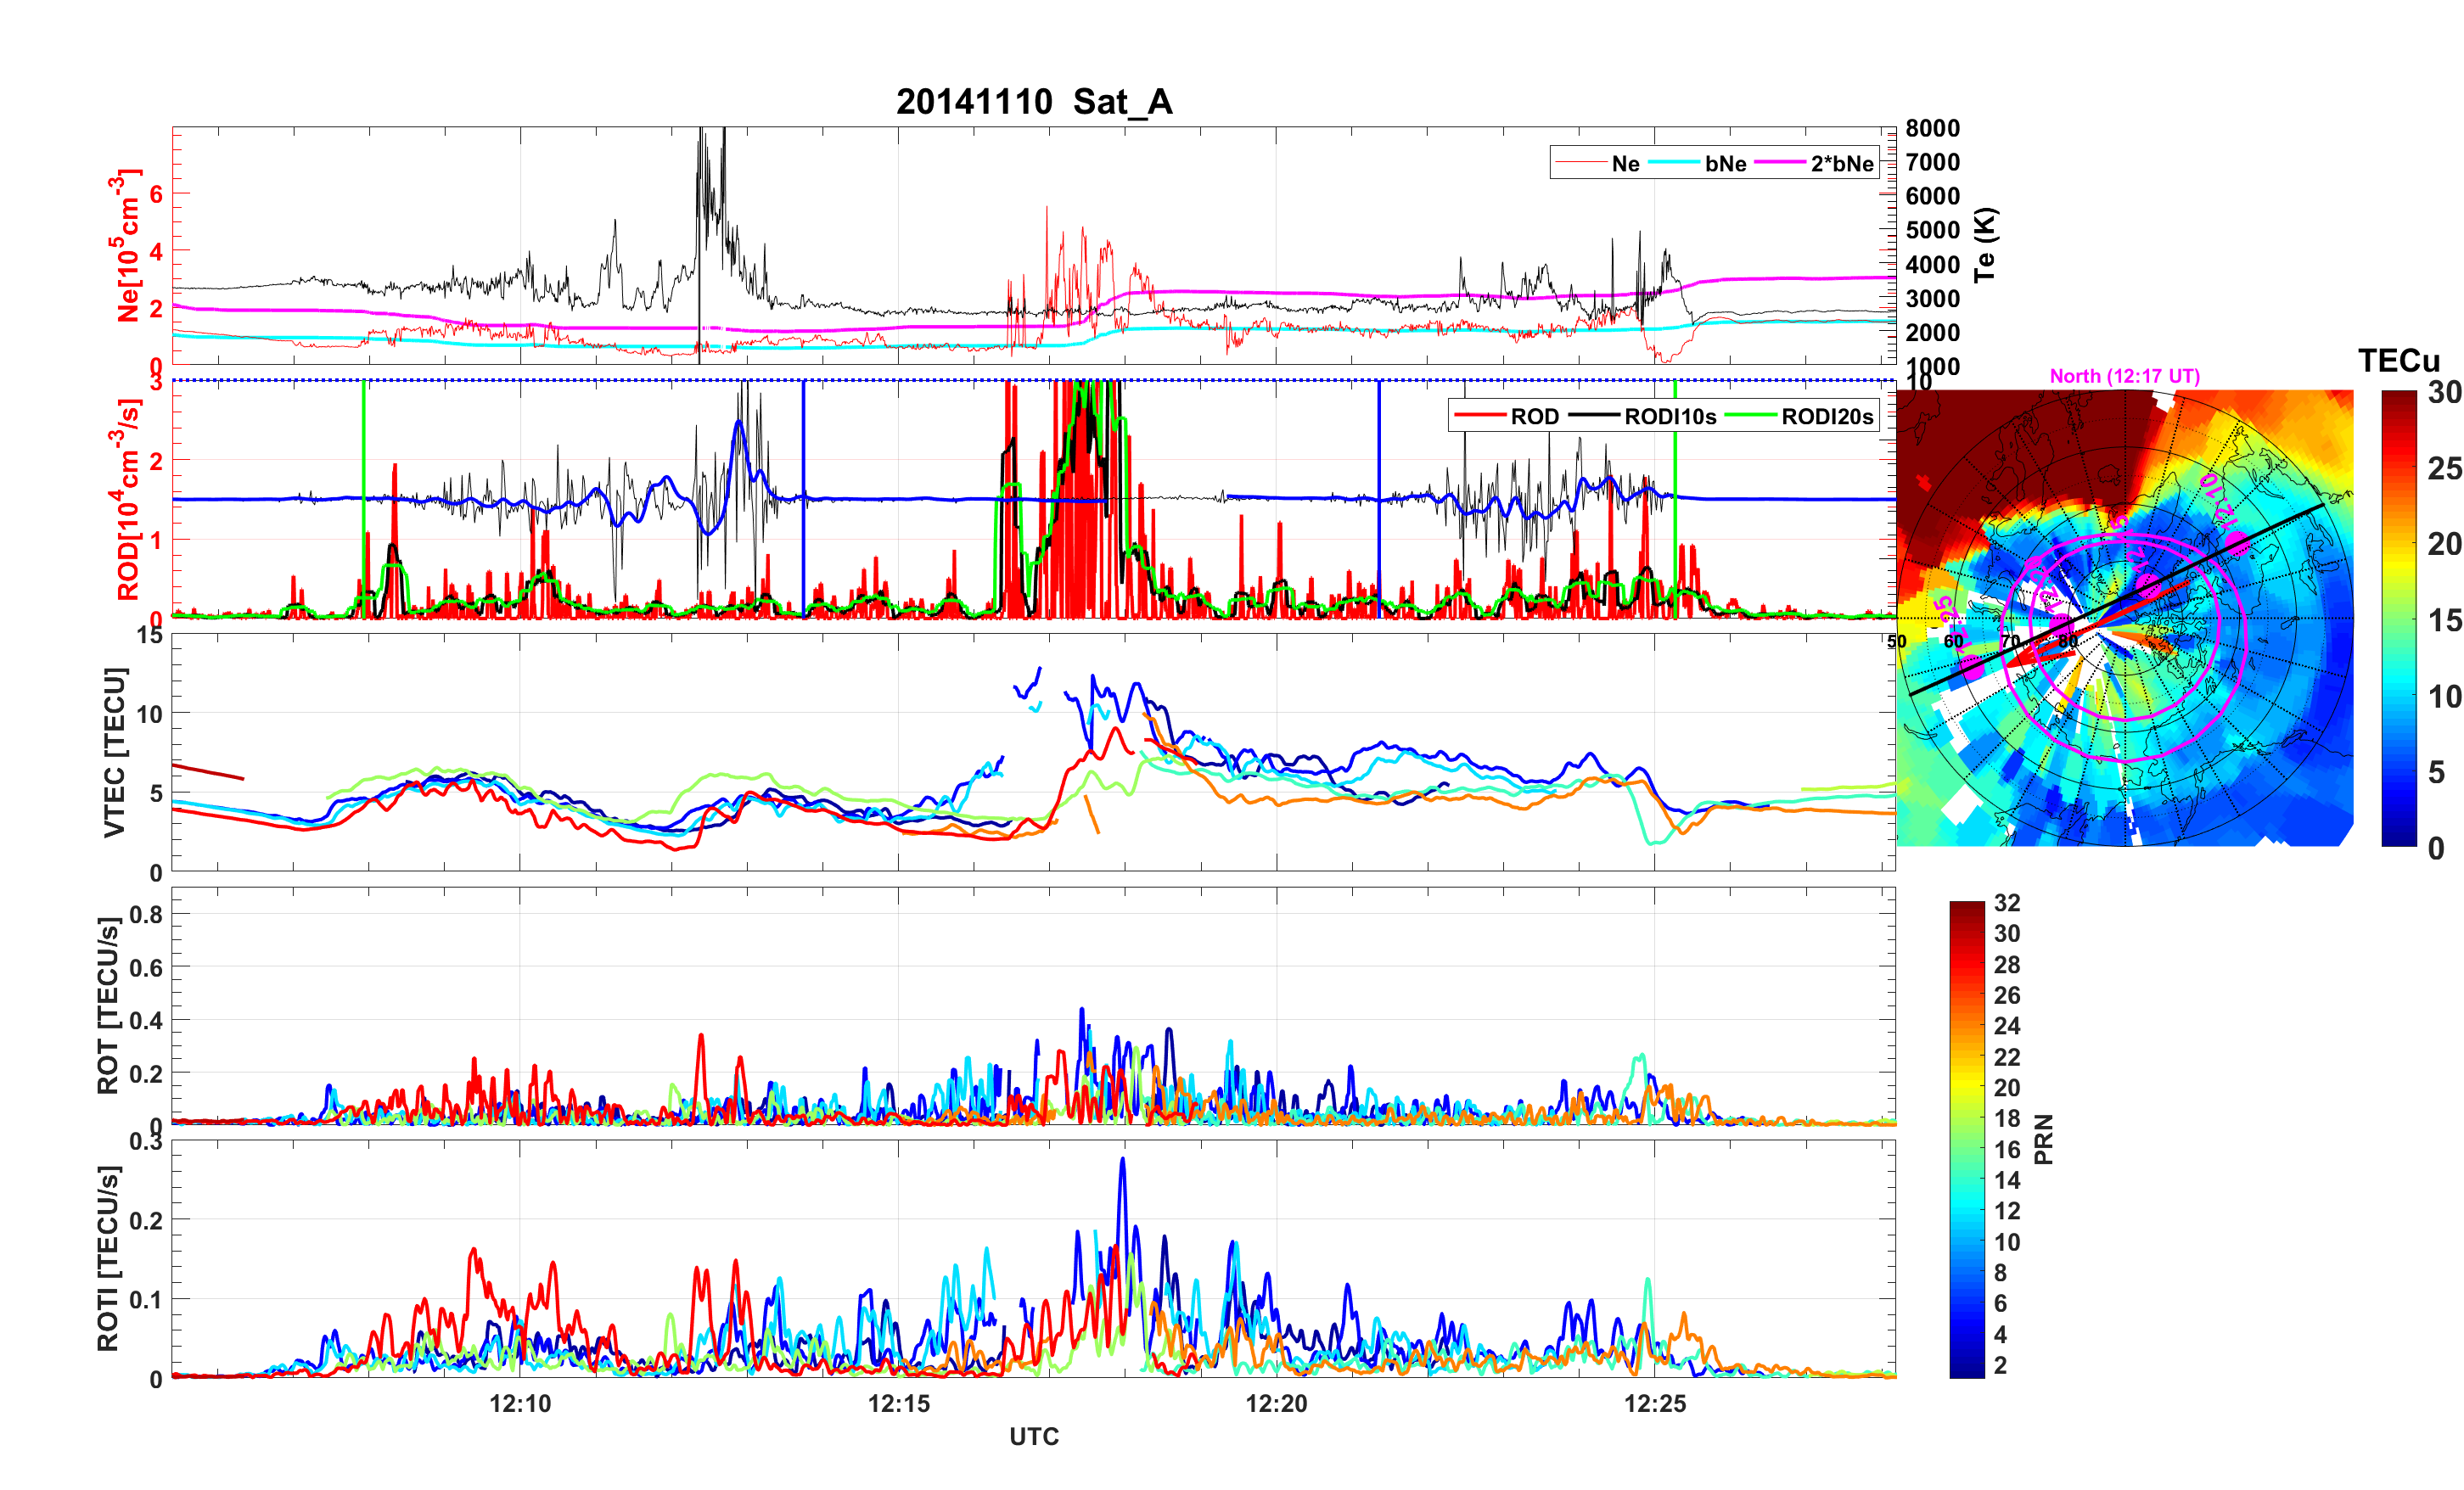This screenshot has width=2464, height=1490.
Task: Click the '20141110 Sat_A' figure title
Action: pos(1034,102)
